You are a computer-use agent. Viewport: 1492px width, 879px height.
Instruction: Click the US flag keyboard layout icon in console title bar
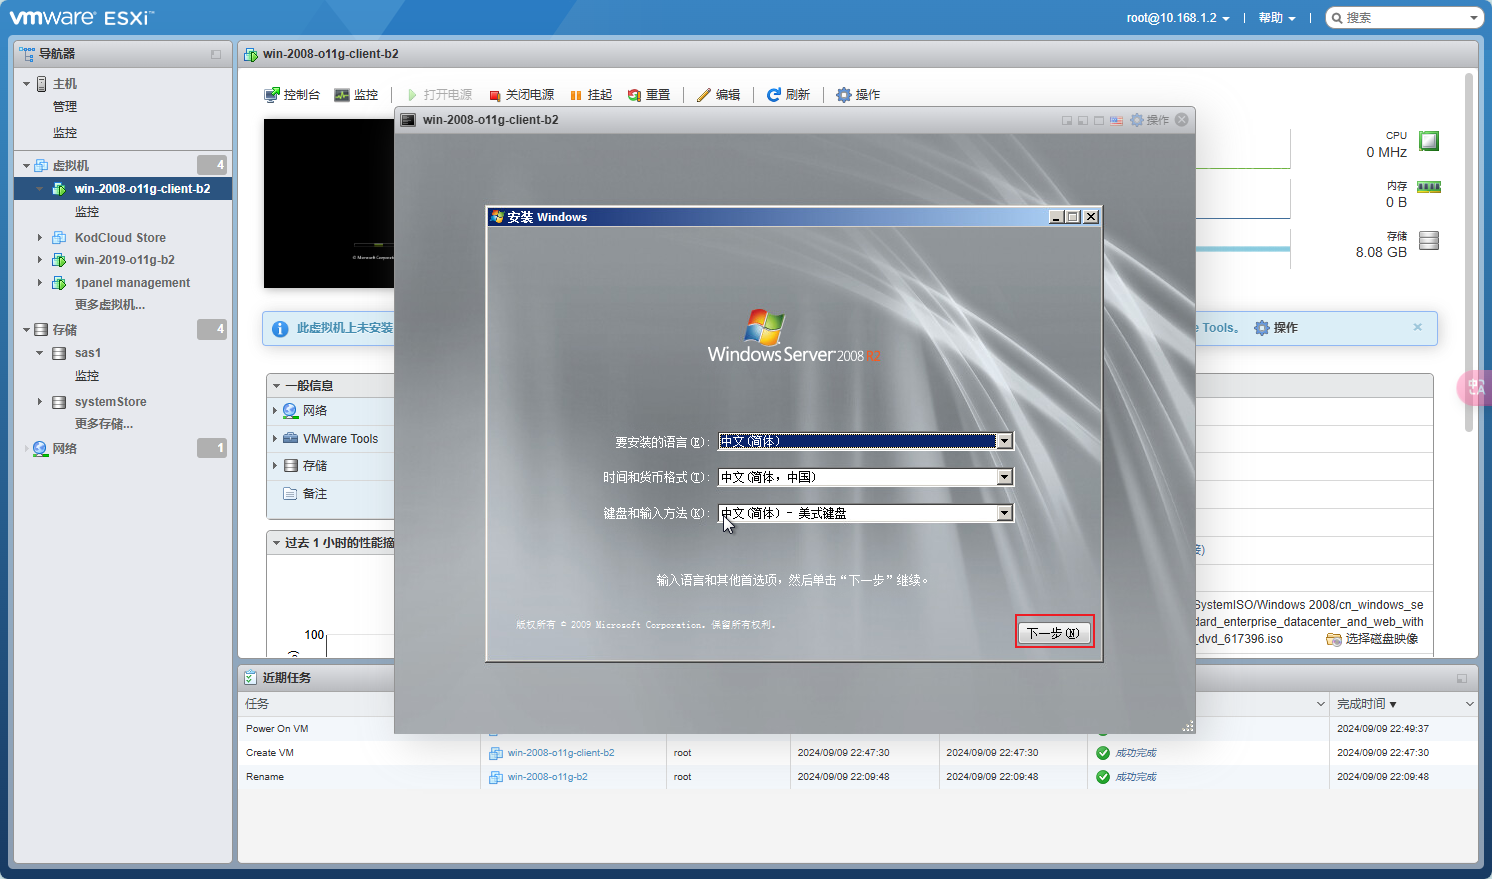[1116, 120]
